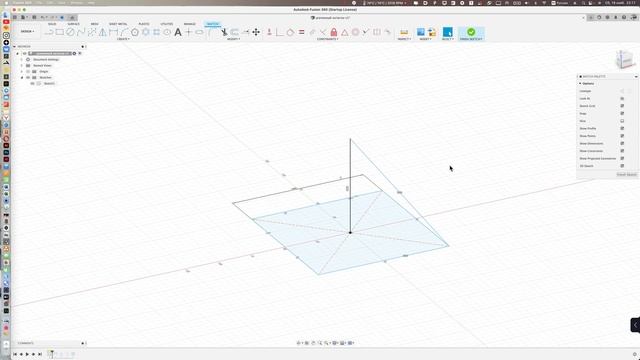
Task: Select the Text tool letter A
Action: coord(178,32)
